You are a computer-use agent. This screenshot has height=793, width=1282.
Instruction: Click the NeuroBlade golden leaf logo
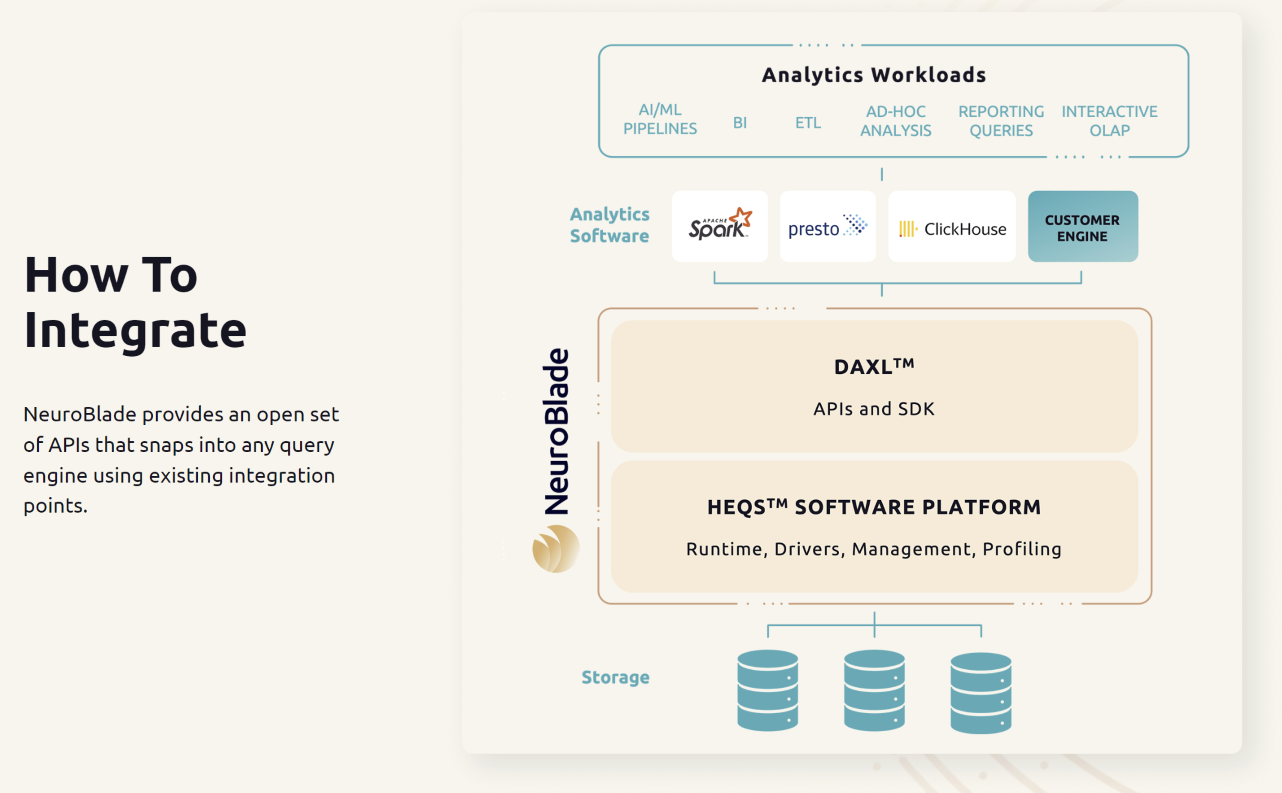coord(556,548)
